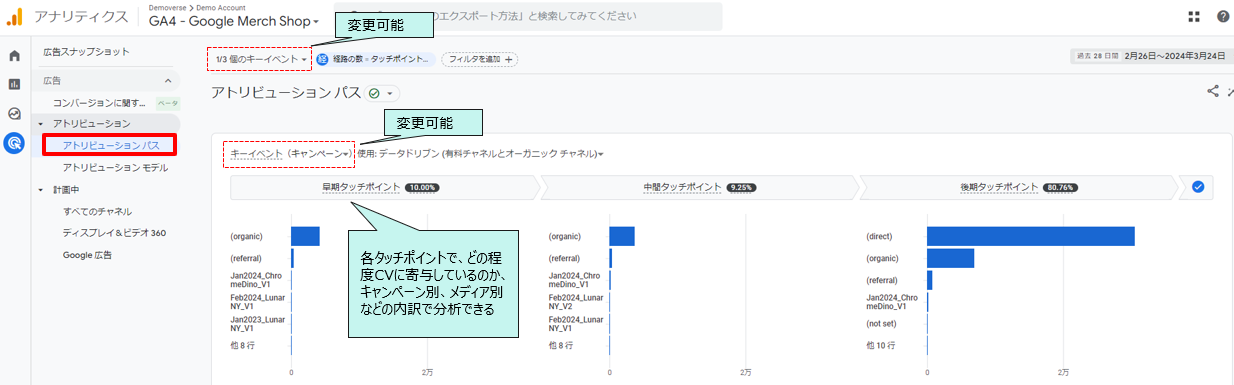
Task: Click the フィルタを追加 button
Action: (x=480, y=60)
